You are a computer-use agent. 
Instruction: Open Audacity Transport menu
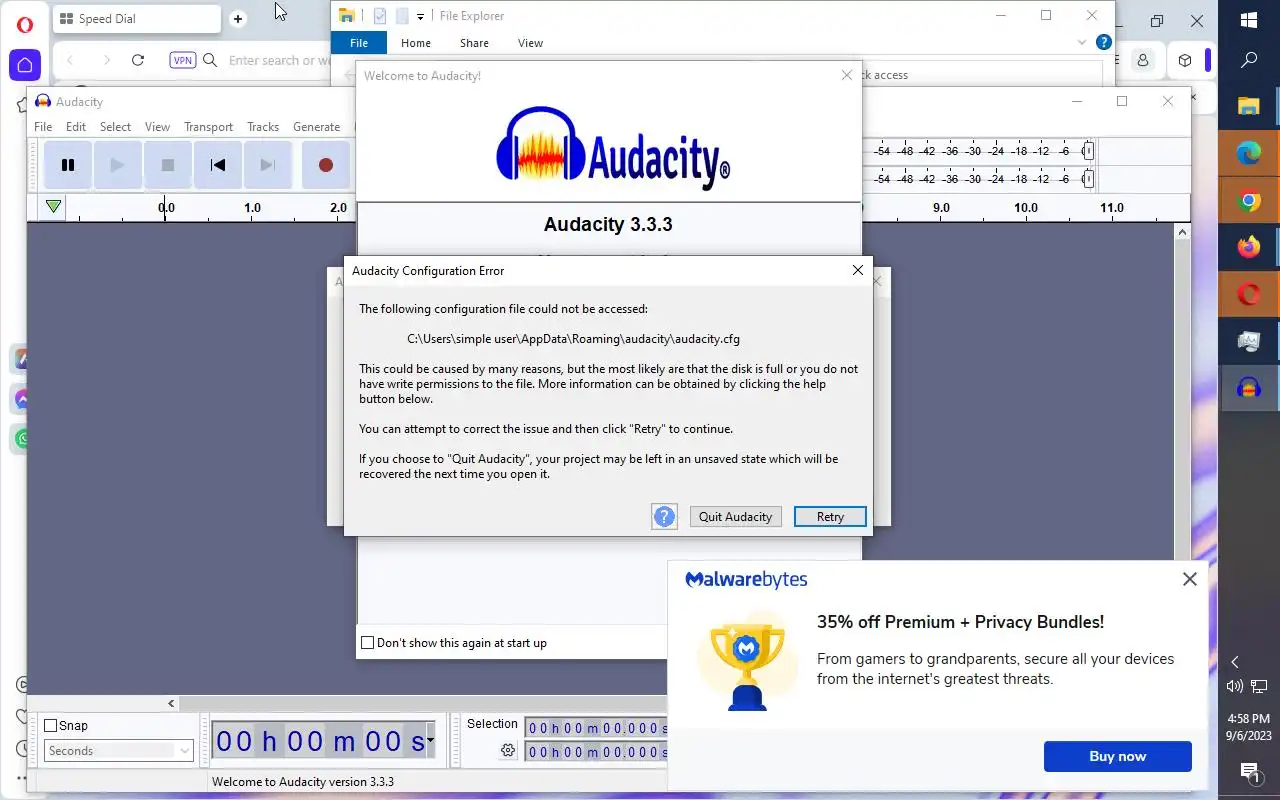click(208, 127)
